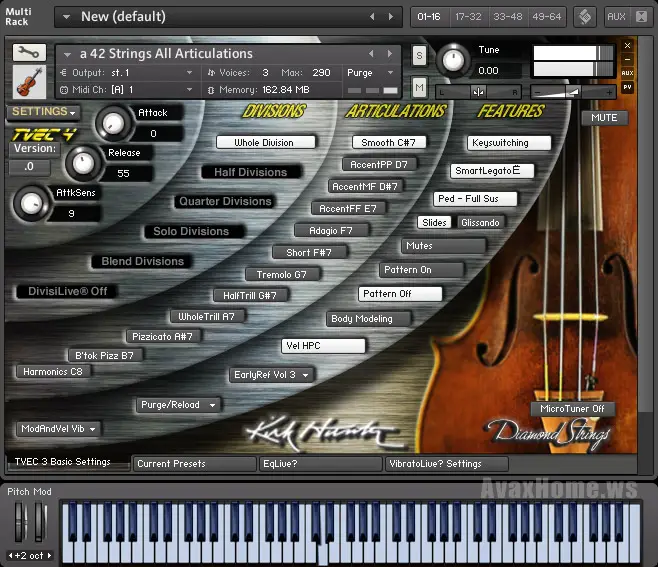Switch to VibratoLive? Settings tab
The image size is (658, 567).
coord(447,464)
